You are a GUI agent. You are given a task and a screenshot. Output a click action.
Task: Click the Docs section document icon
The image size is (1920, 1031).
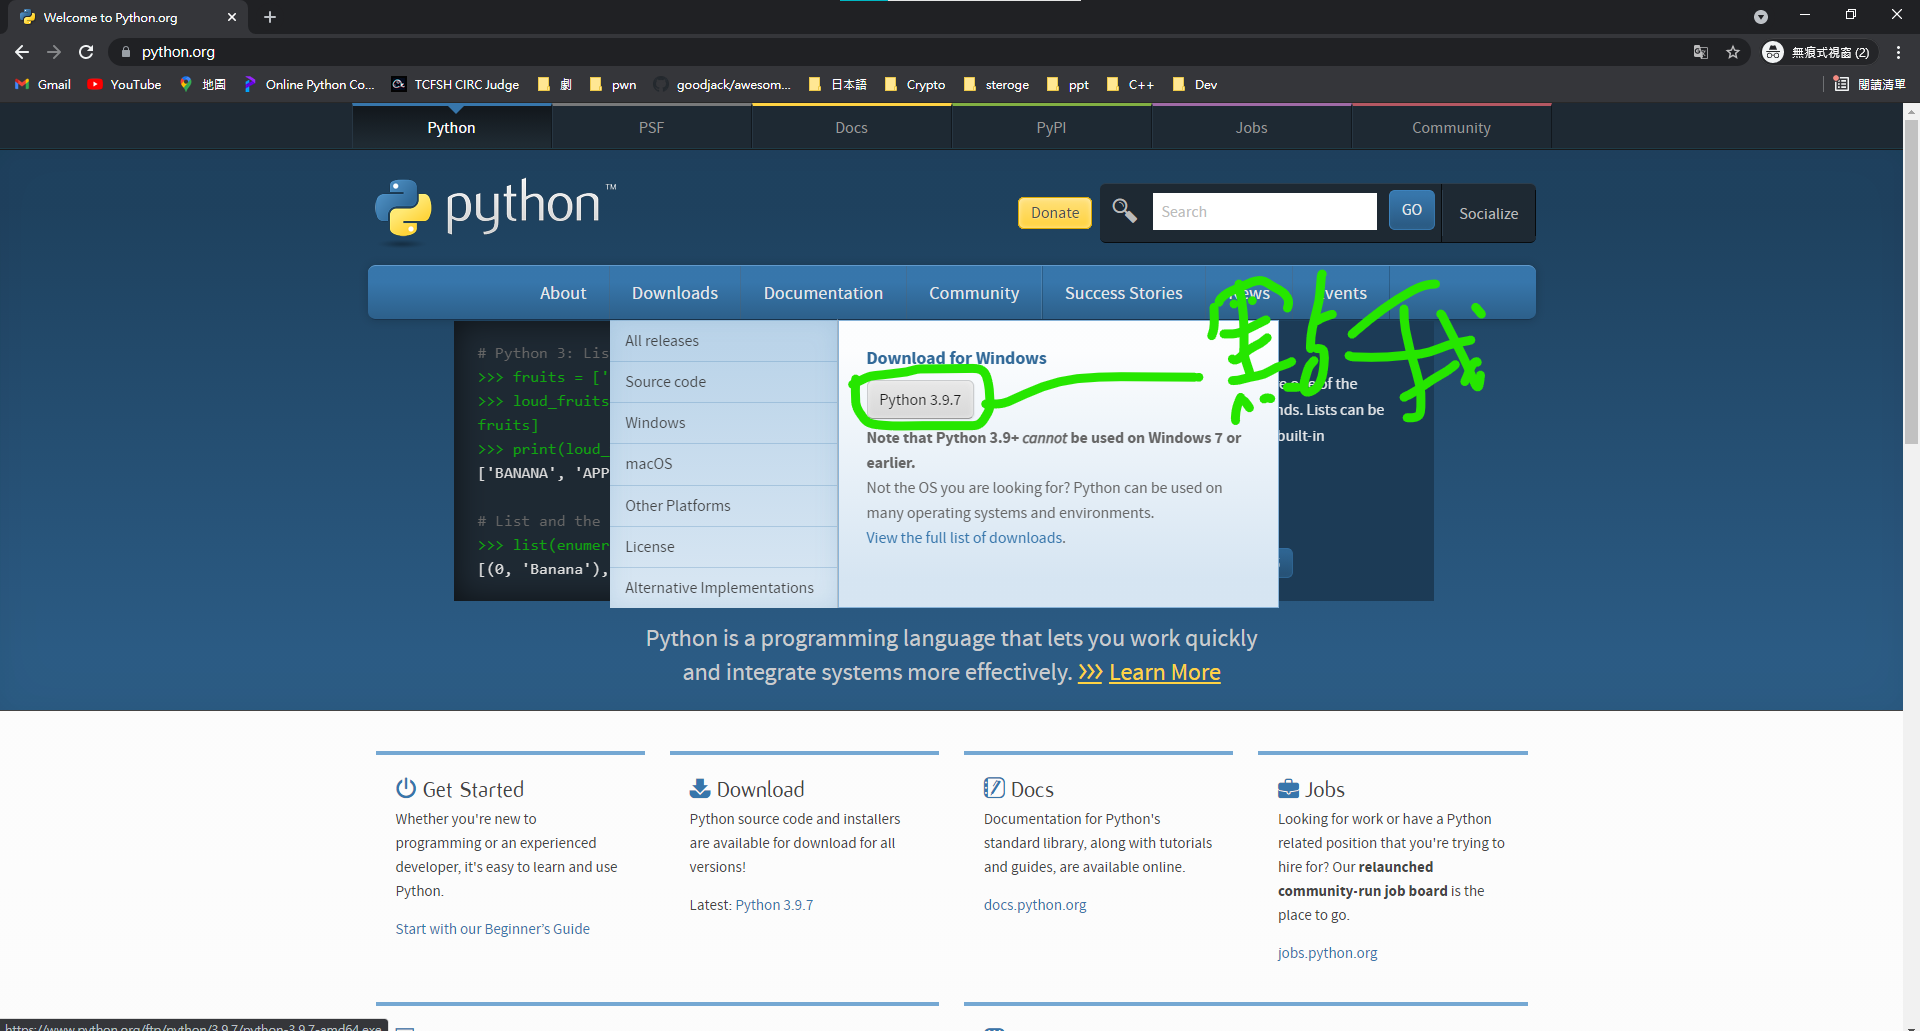coord(994,788)
